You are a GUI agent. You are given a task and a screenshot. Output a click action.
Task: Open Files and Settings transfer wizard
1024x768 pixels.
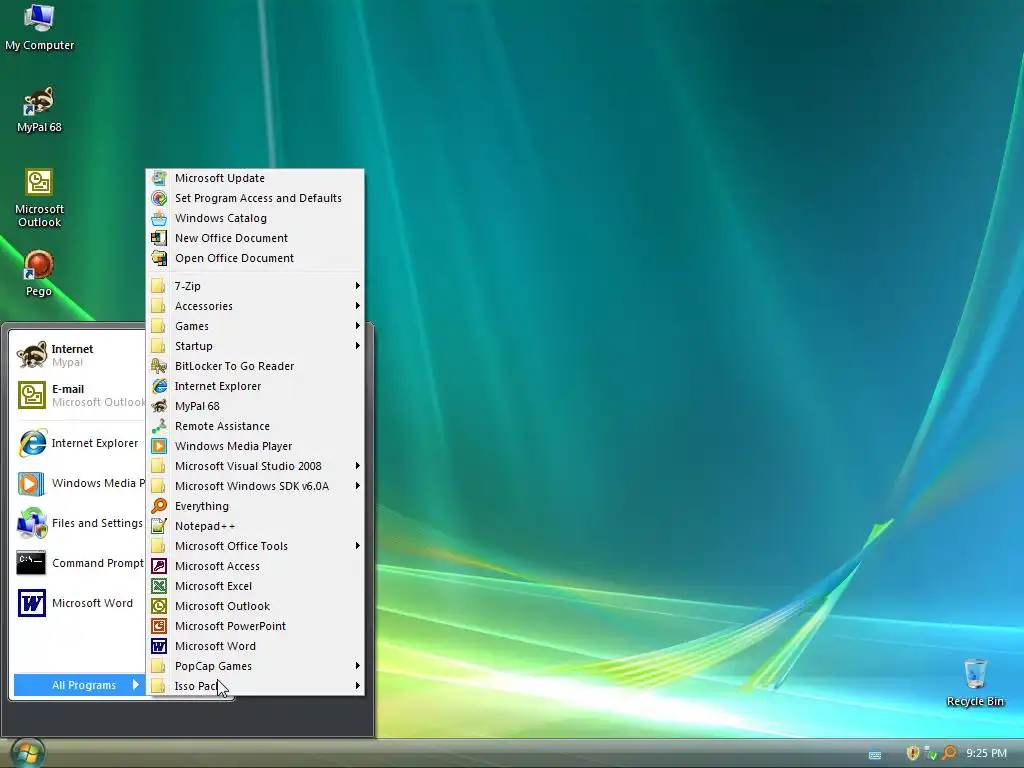click(79, 523)
